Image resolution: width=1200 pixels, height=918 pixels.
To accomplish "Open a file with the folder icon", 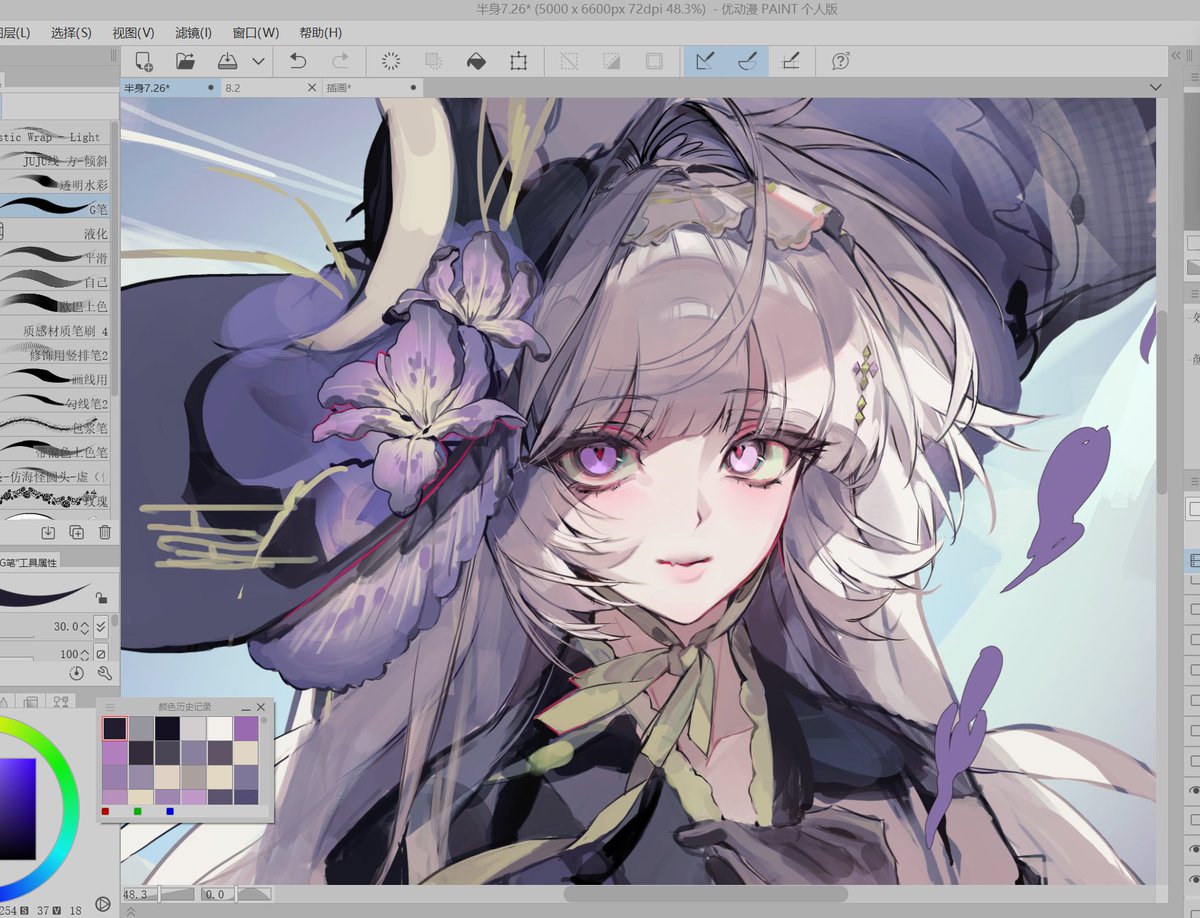I will click(185, 61).
